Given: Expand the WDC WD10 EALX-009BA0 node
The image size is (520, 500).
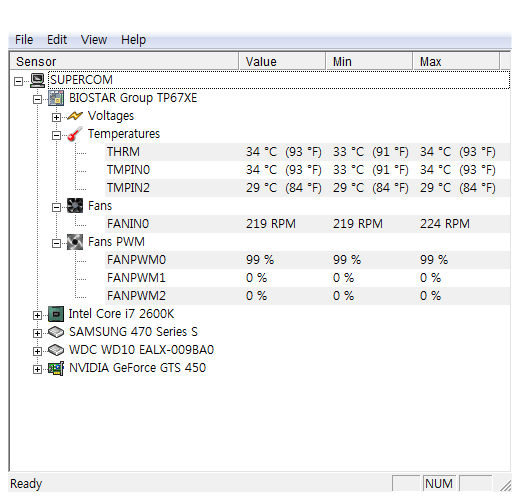Looking at the screenshot, I should click(x=37, y=351).
